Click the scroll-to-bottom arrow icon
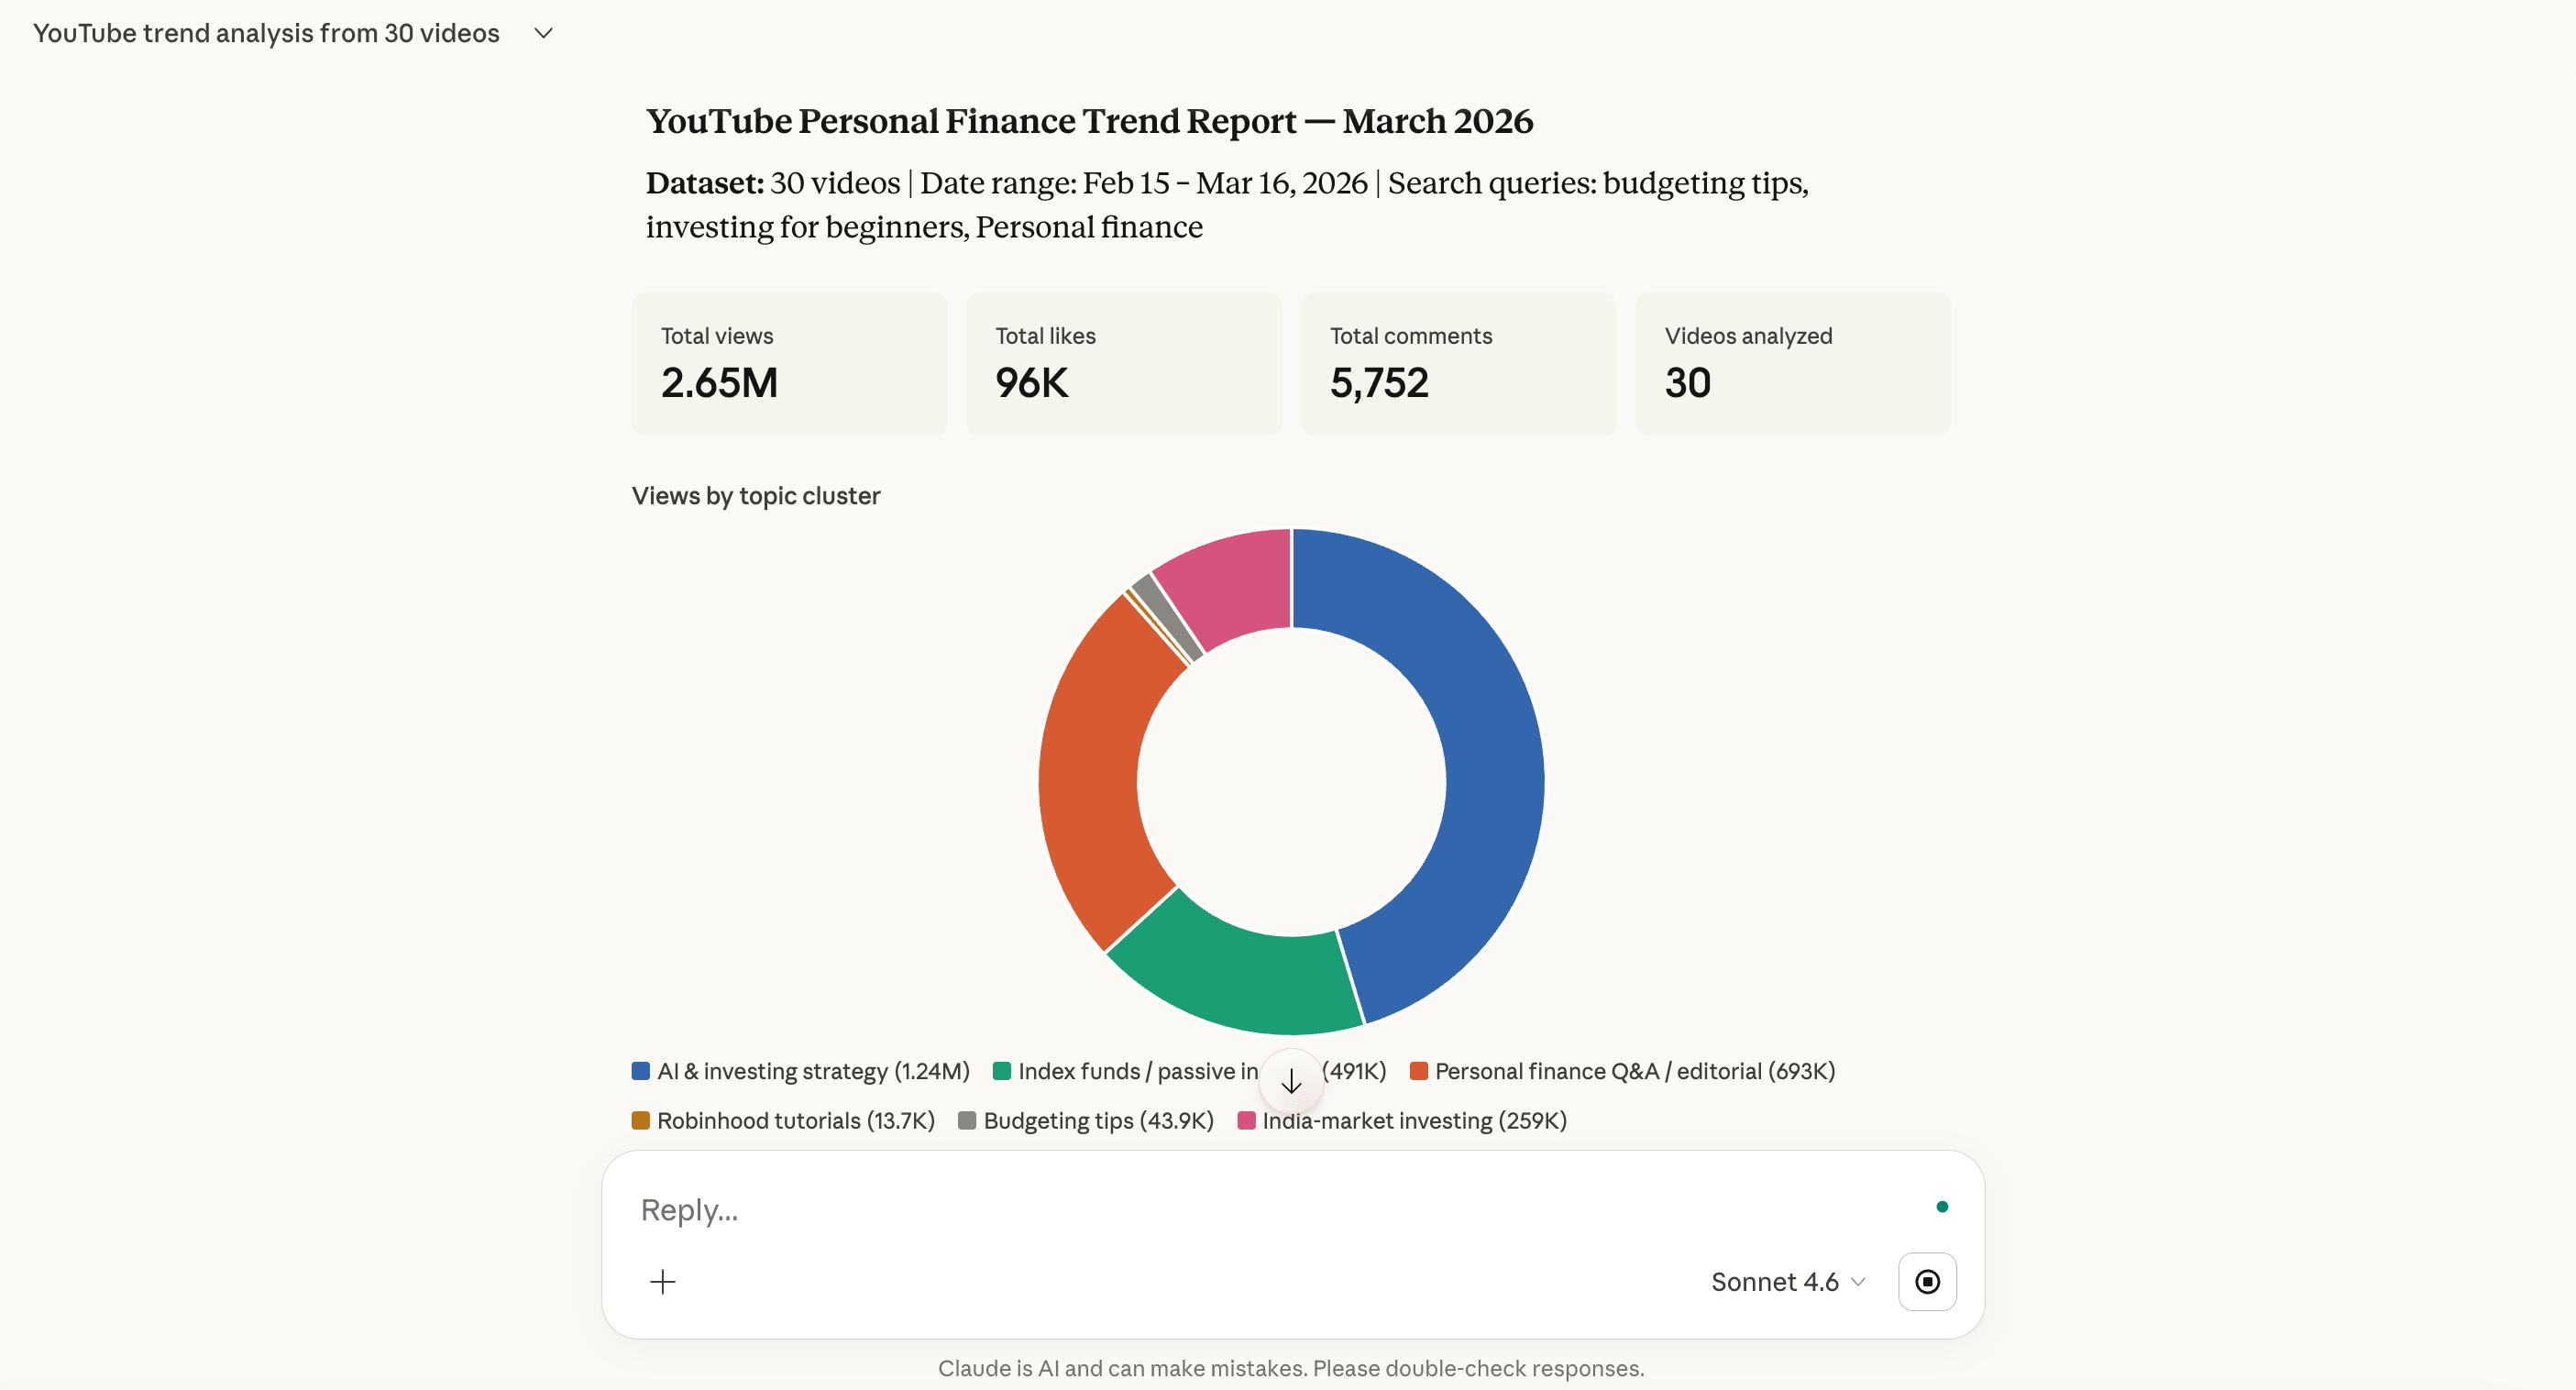Image resolution: width=2576 pixels, height=1390 pixels. click(1291, 1081)
